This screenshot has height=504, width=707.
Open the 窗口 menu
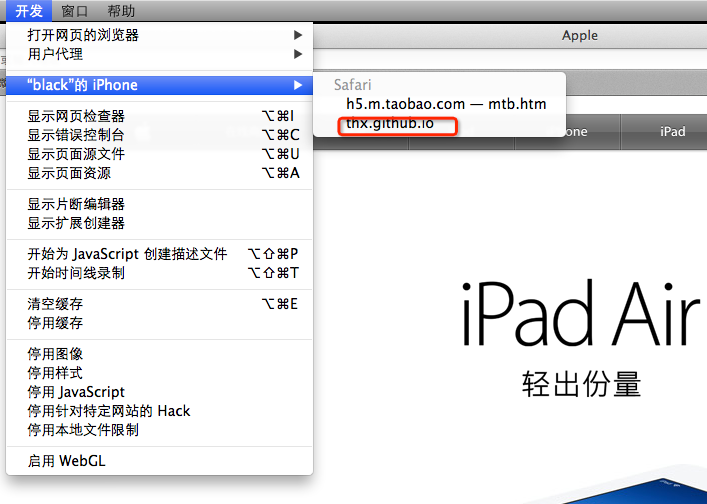coord(74,10)
